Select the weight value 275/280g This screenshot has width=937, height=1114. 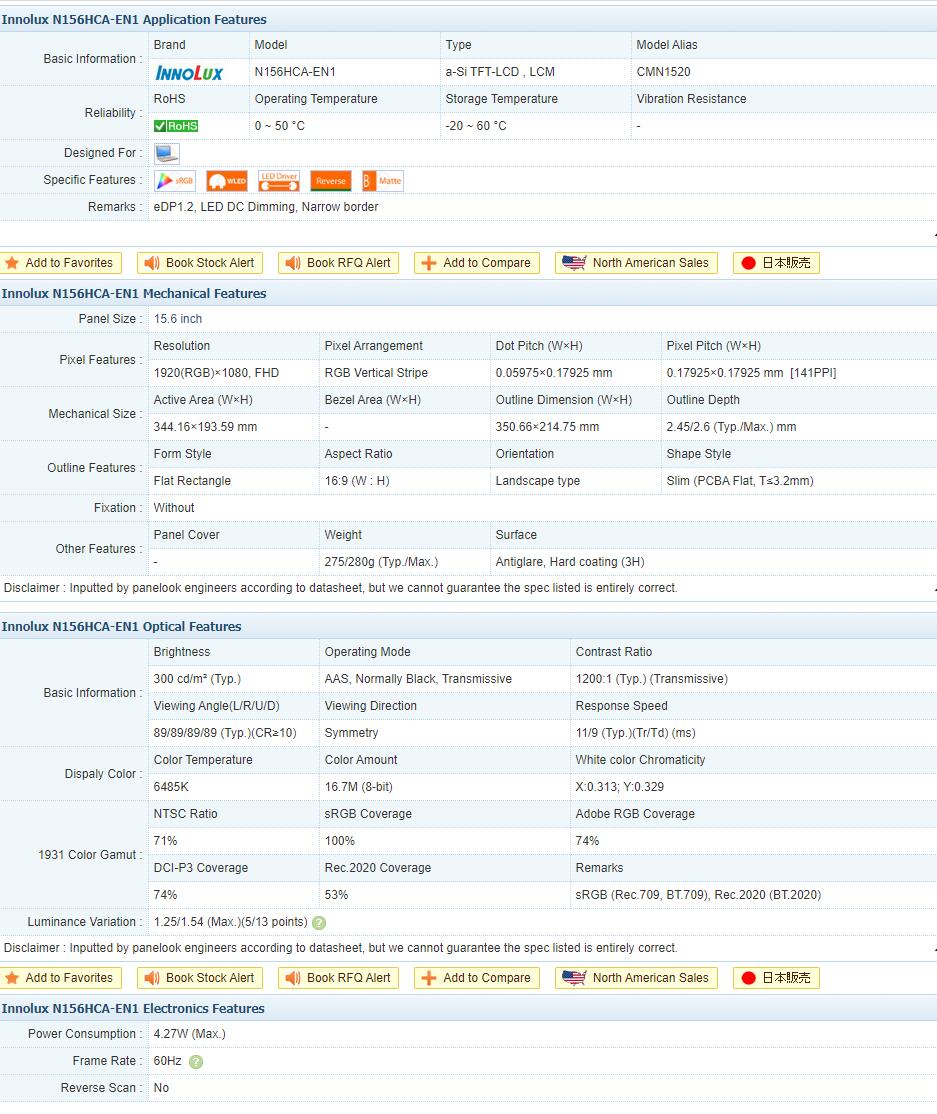(381, 562)
